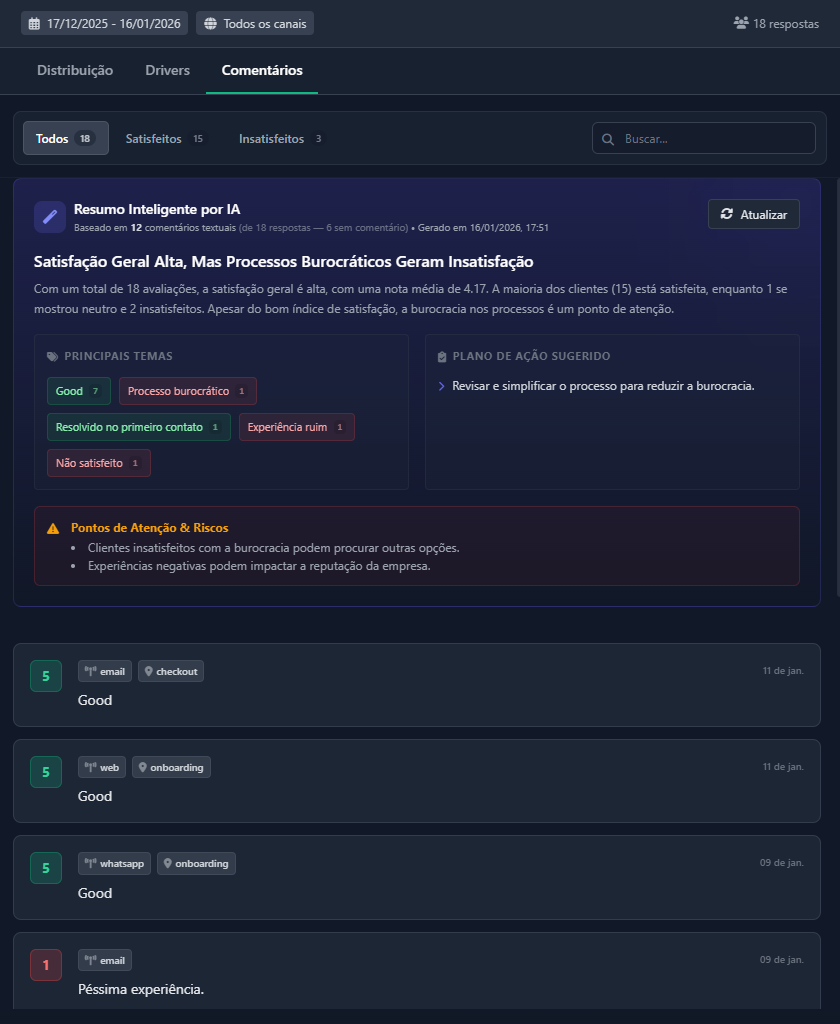The width and height of the screenshot is (840, 1024).
Task: Click the tag icon beside Principais Temas
Action: click(53, 356)
